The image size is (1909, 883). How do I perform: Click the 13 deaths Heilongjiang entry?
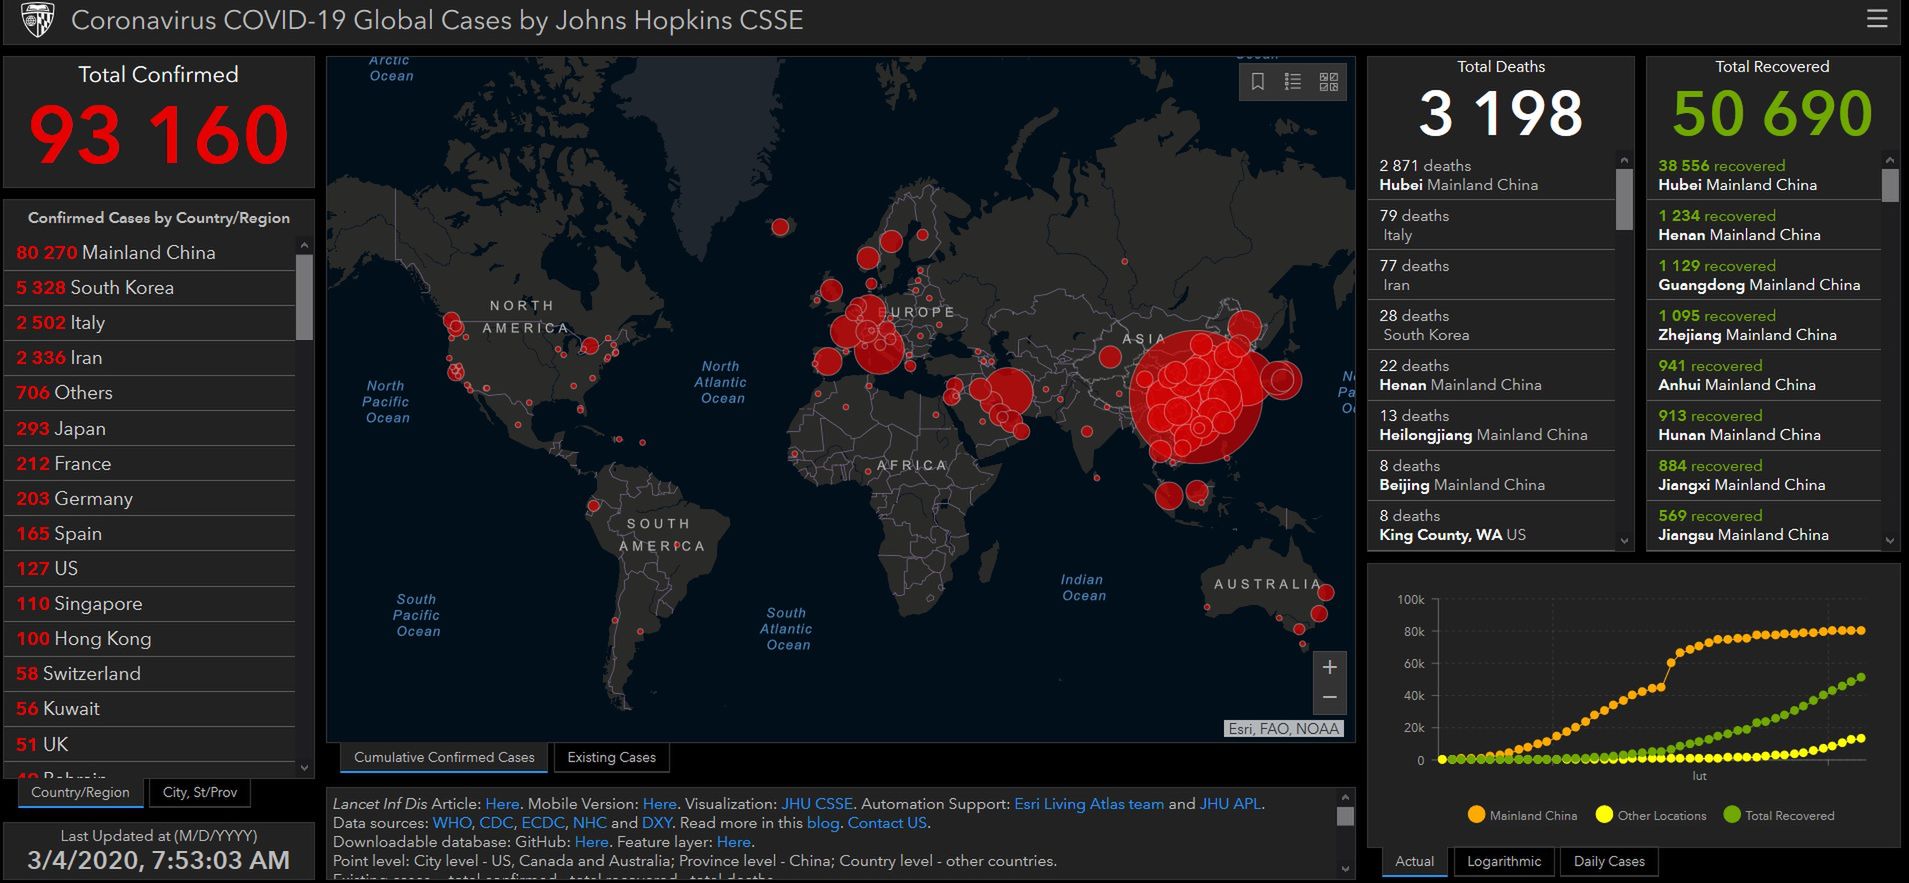pyautogui.click(x=1491, y=425)
